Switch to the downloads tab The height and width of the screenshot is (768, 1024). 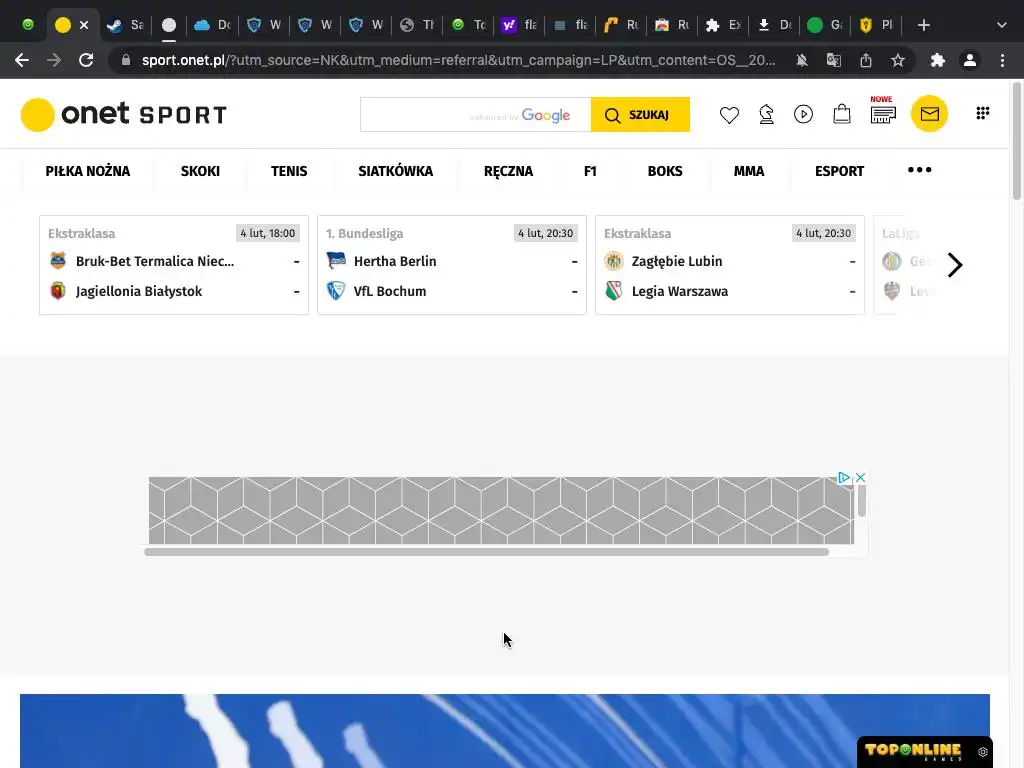774,25
